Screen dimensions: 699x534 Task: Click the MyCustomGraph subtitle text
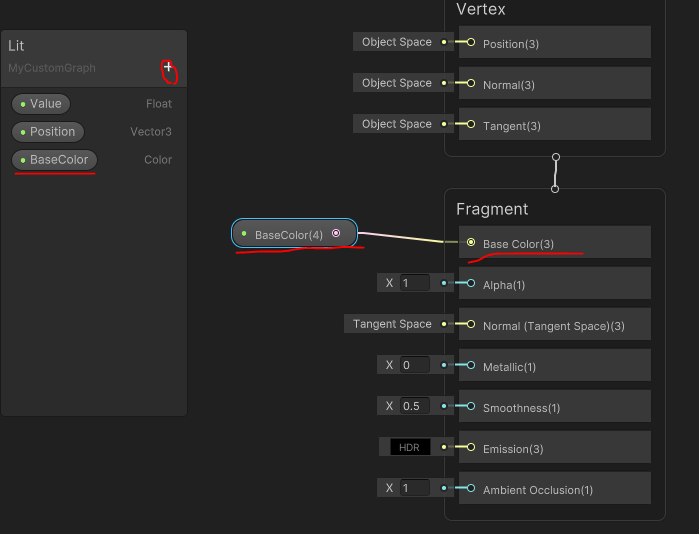(x=52, y=68)
